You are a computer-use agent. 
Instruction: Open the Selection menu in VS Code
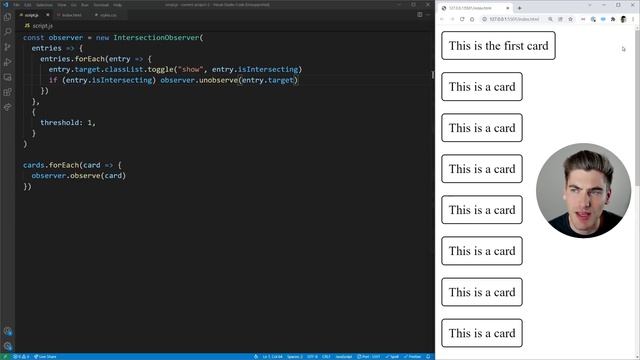[44, 5]
